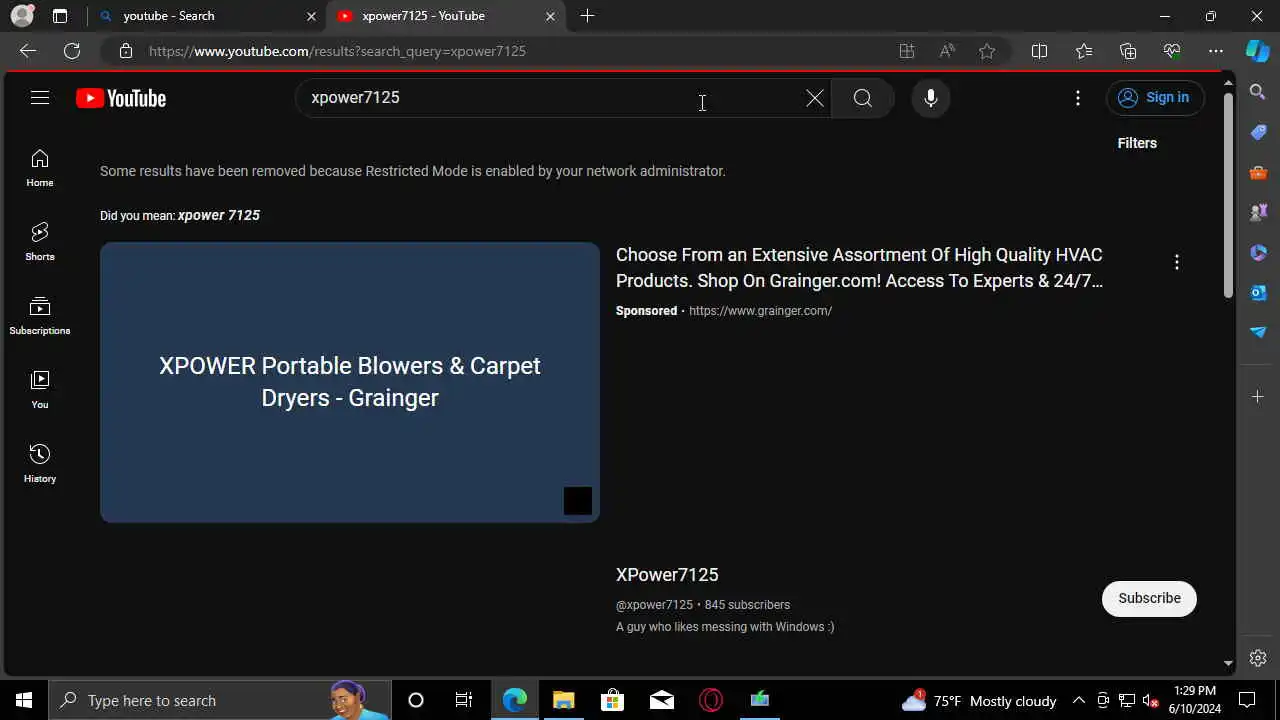Start voice search with the microphone
Screen dimensions: 1280x720
point(931,98)
